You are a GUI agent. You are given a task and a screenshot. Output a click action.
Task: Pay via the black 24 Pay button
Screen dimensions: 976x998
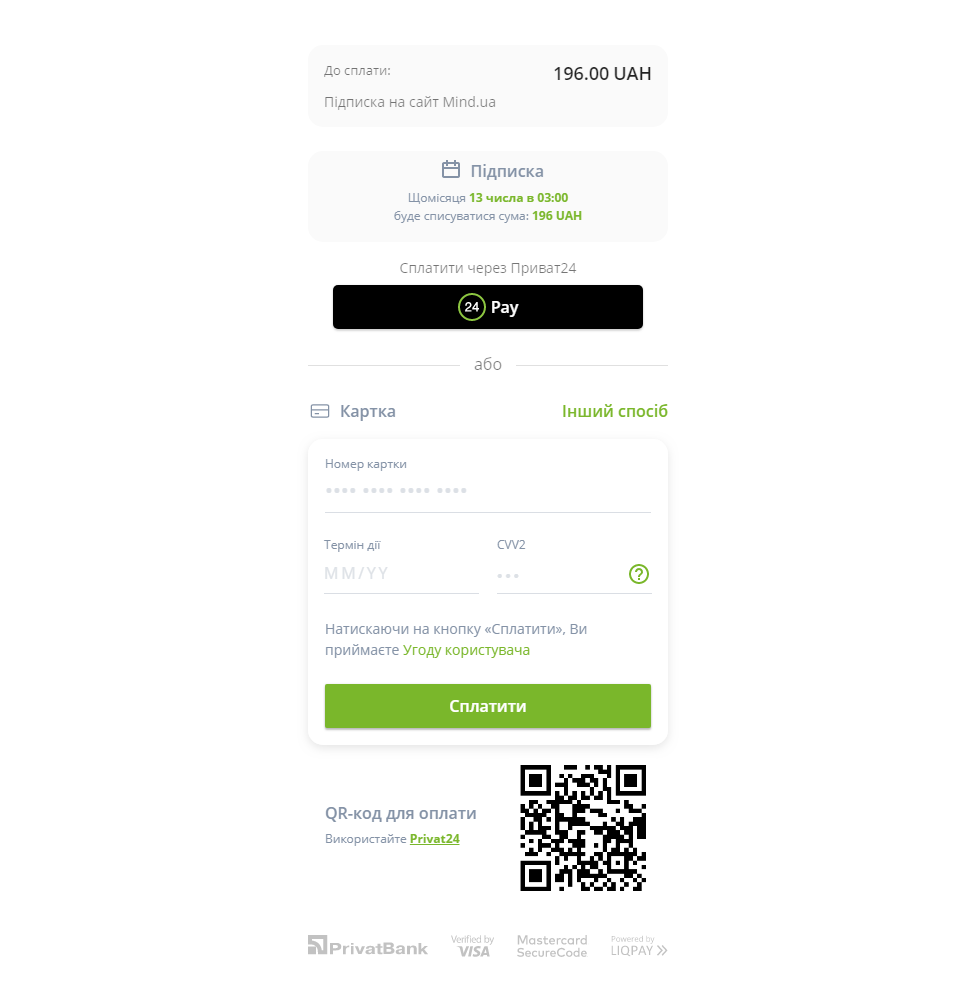point(488,307)
